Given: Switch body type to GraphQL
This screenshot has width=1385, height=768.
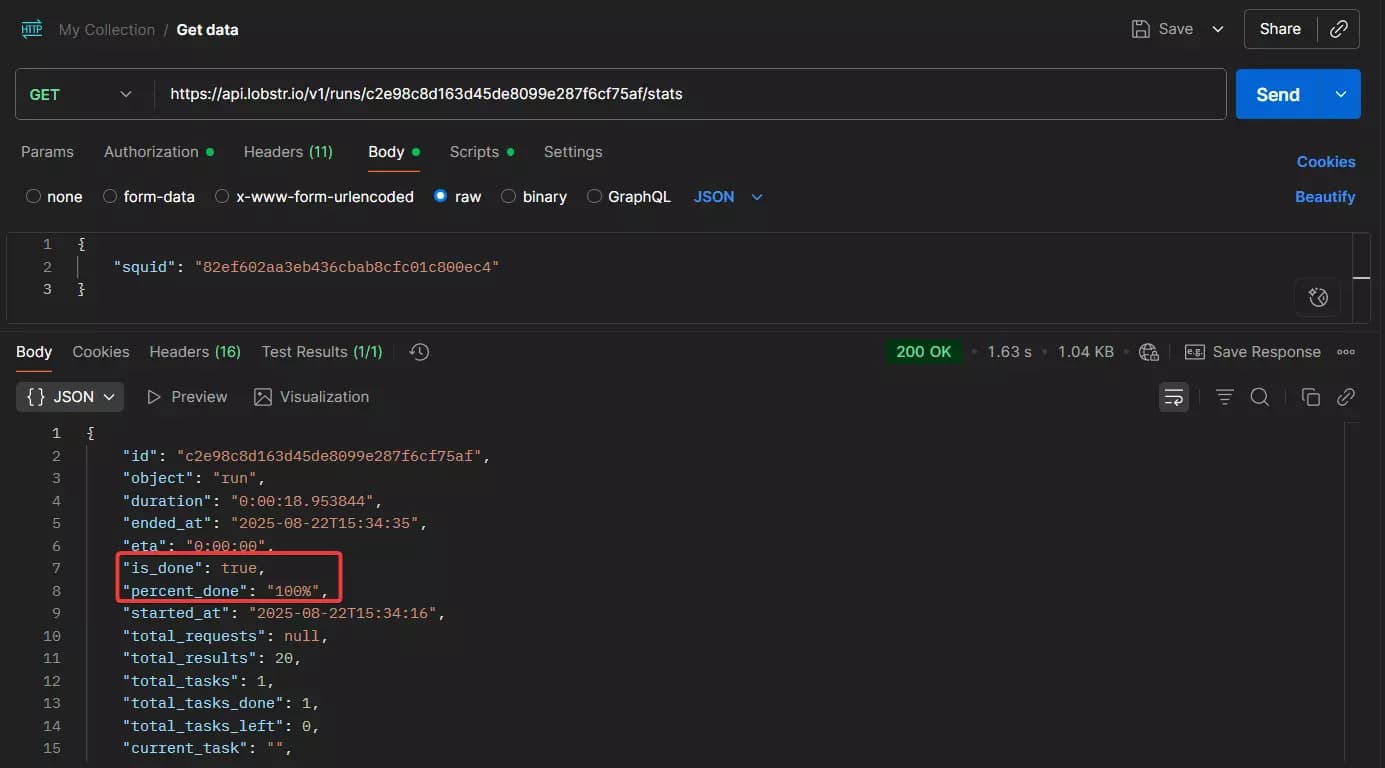Looking at the screenshot, I should pos(629,197).
